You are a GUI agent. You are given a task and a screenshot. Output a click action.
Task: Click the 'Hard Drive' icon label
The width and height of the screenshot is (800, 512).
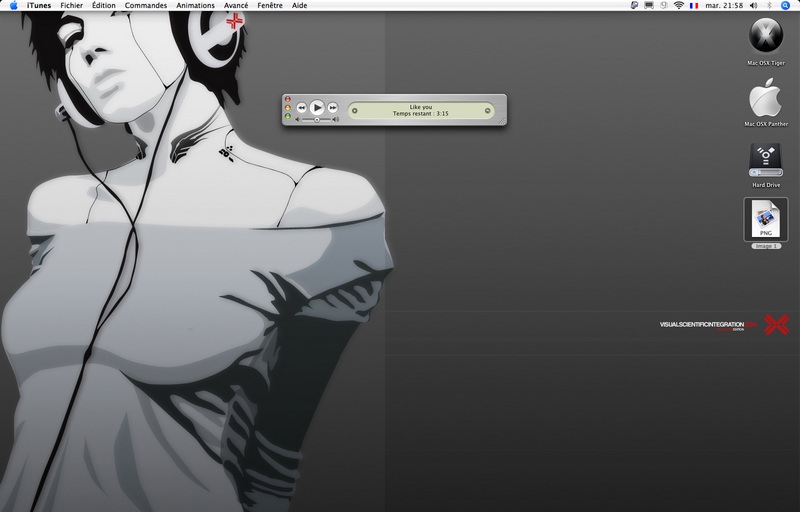(766, 185)
